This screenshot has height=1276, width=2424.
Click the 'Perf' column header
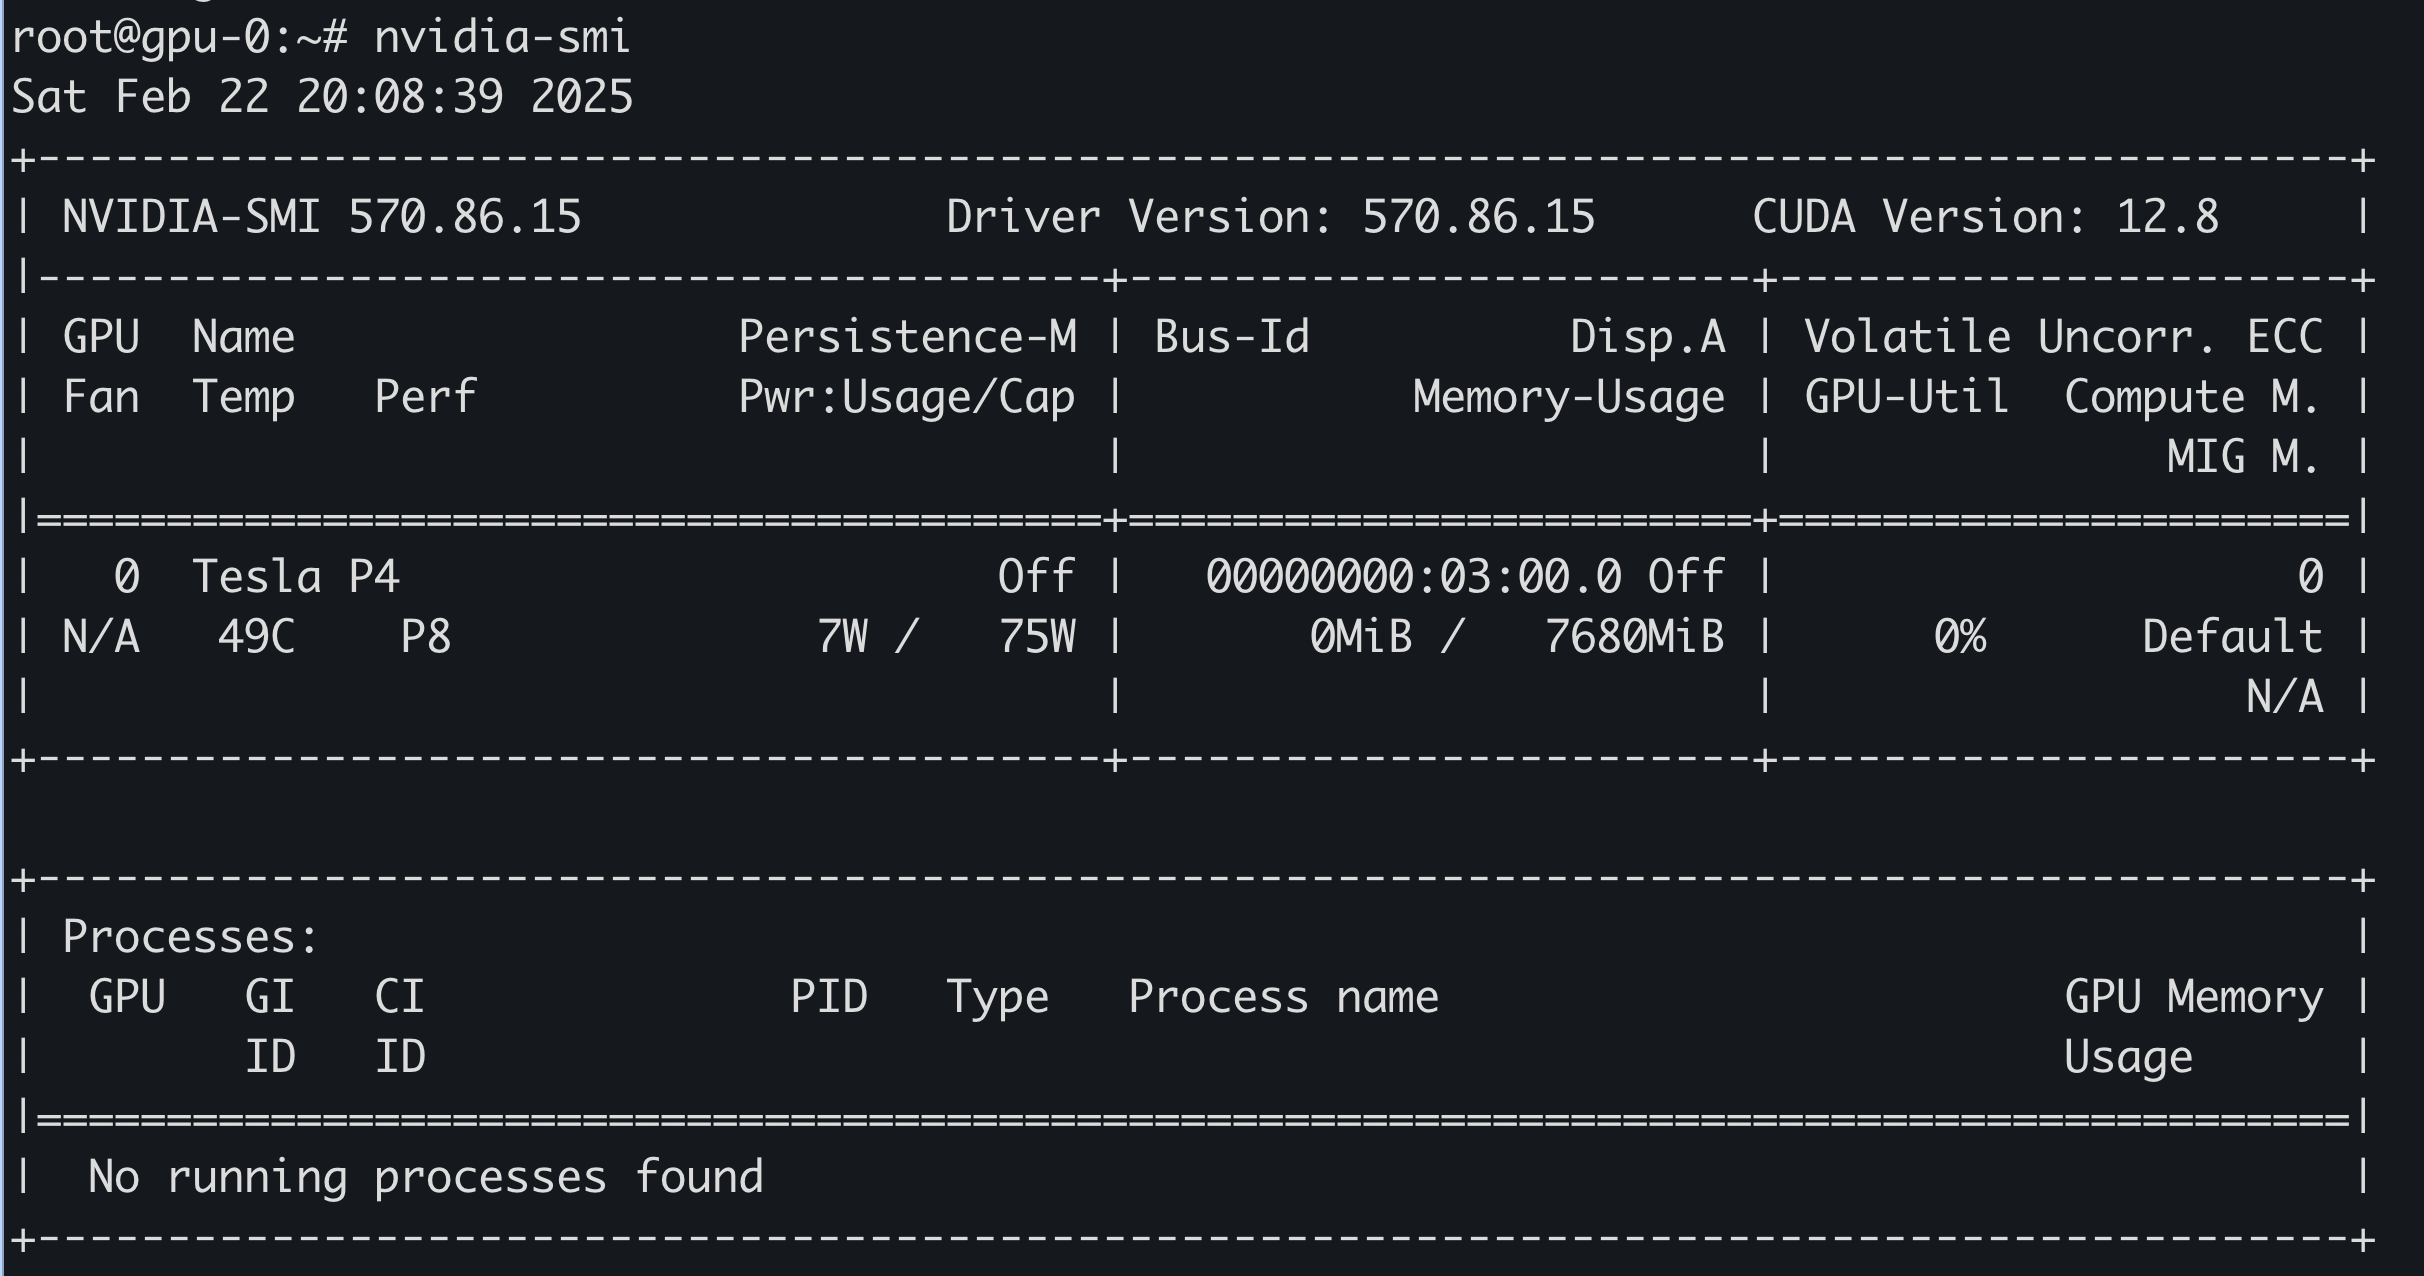425,397
